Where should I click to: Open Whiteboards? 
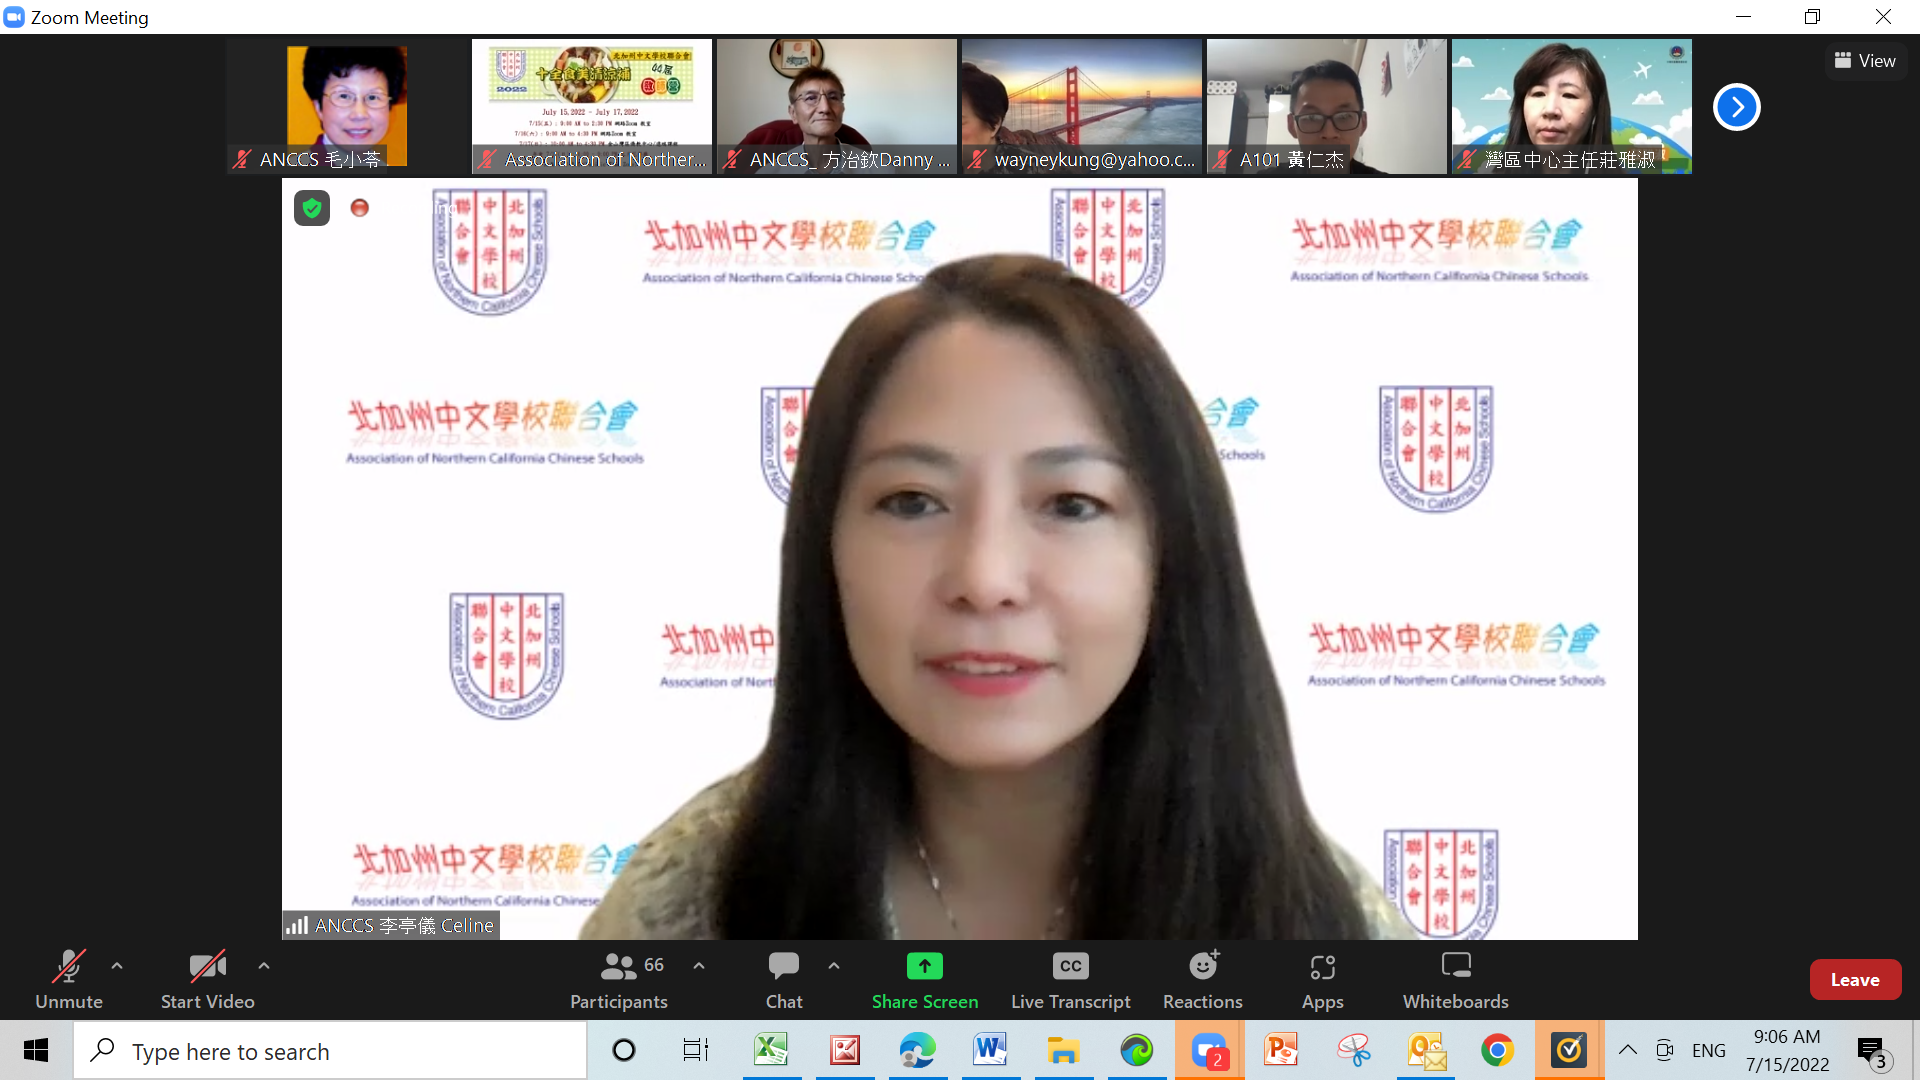(1456, 980)
